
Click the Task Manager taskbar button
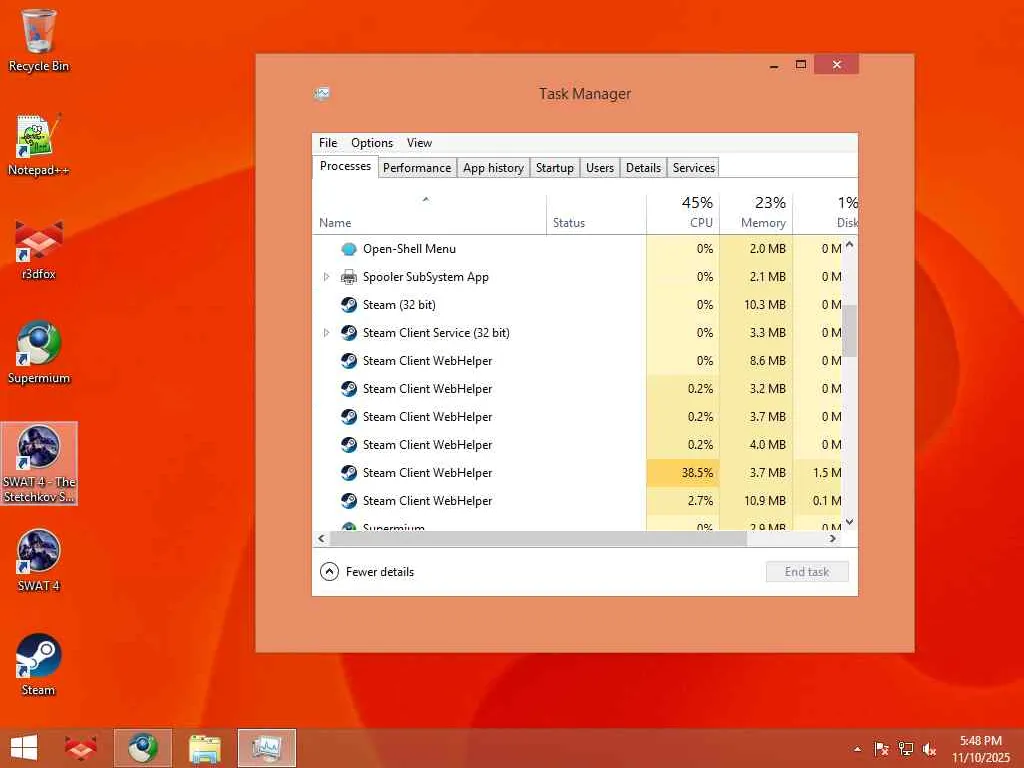tap(266, 748)
